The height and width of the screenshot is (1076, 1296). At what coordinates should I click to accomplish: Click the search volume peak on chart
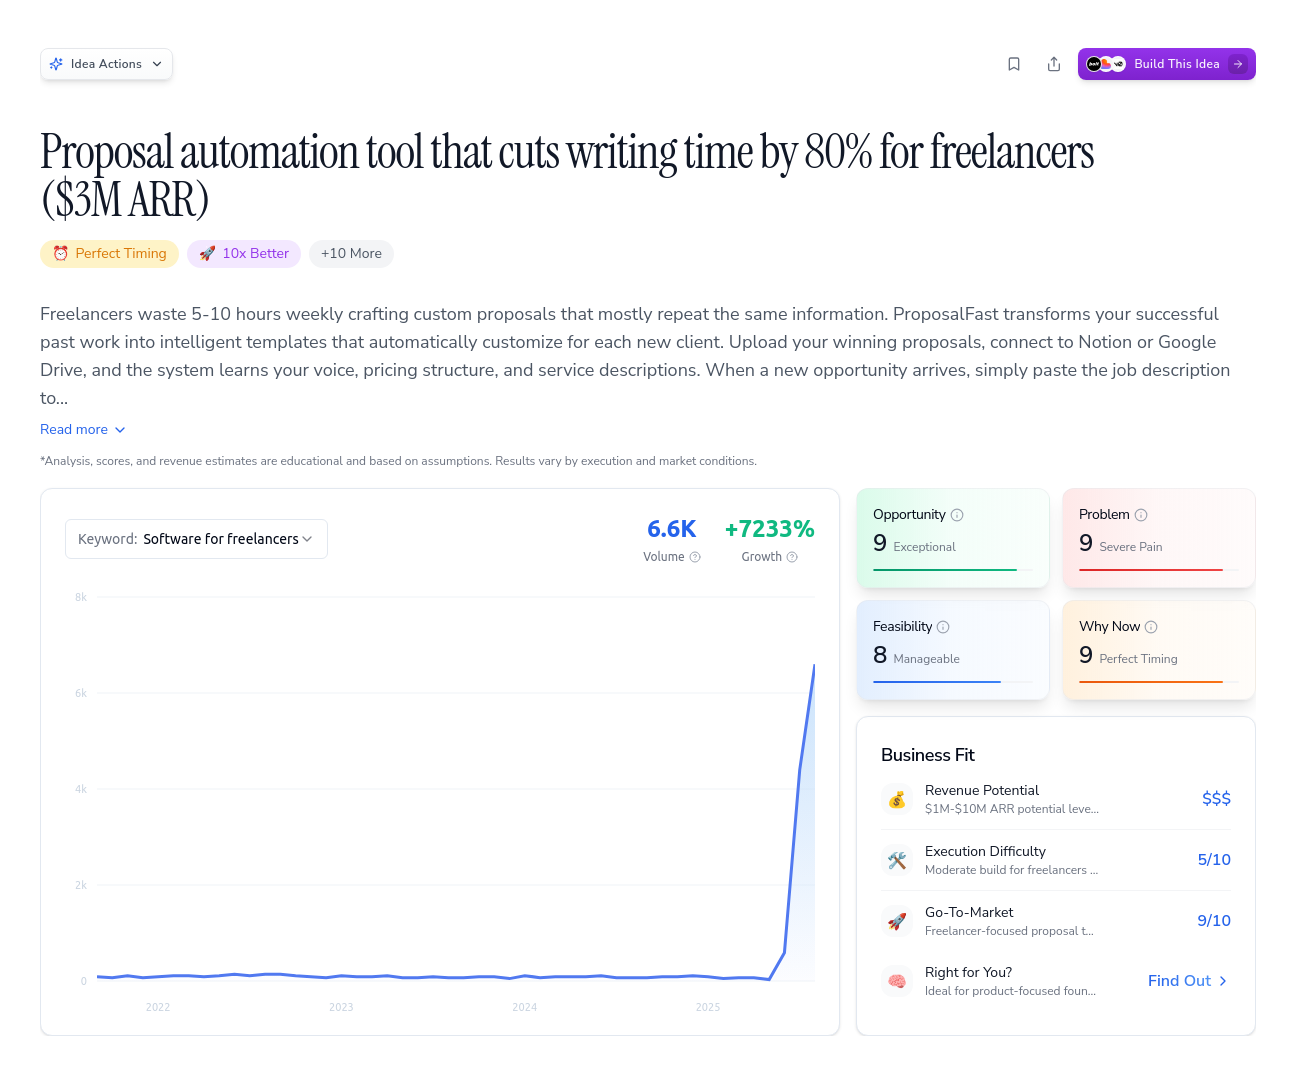pos(814,665)
